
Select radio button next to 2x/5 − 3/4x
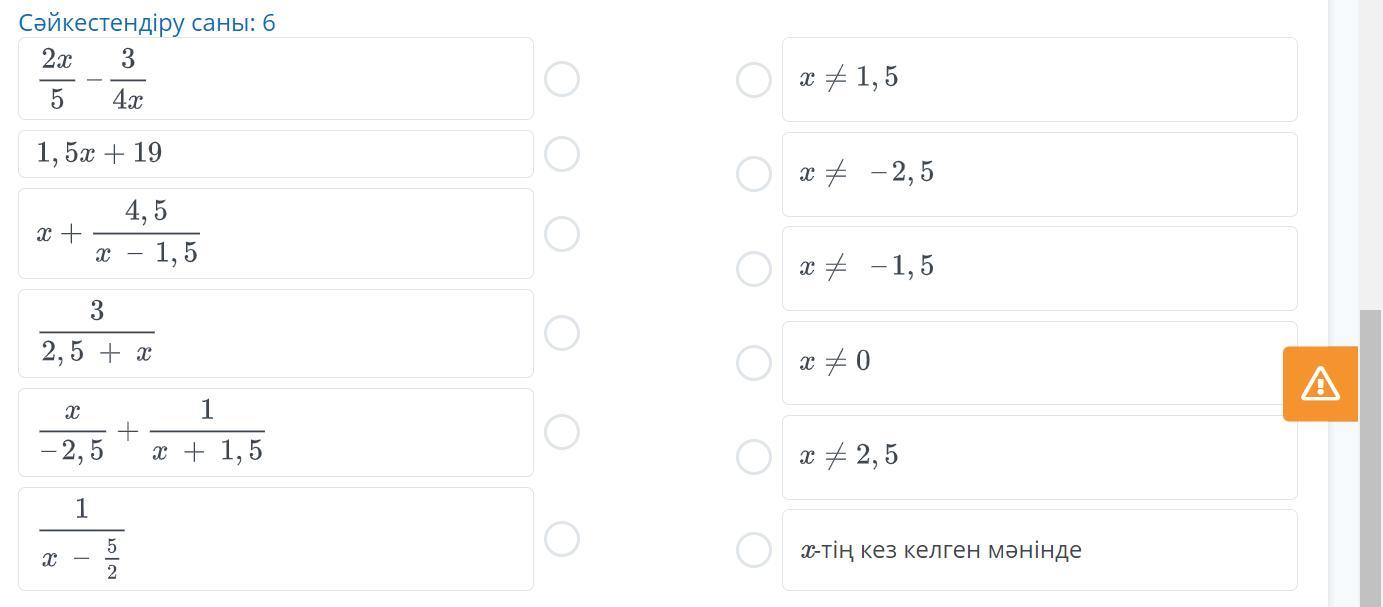pyautogui.click(x=562, y=79)
